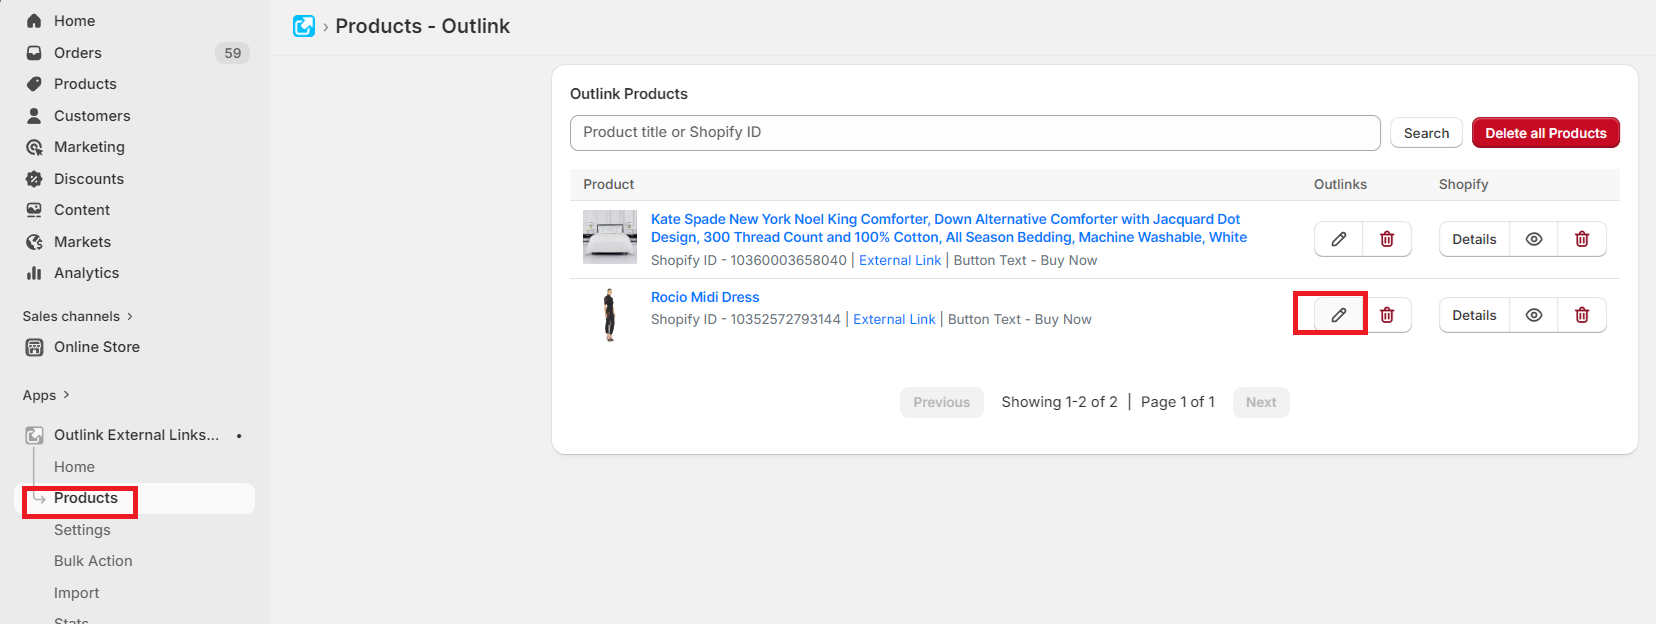Click the Showing 1-2 of 2 text

point(1059,402)
